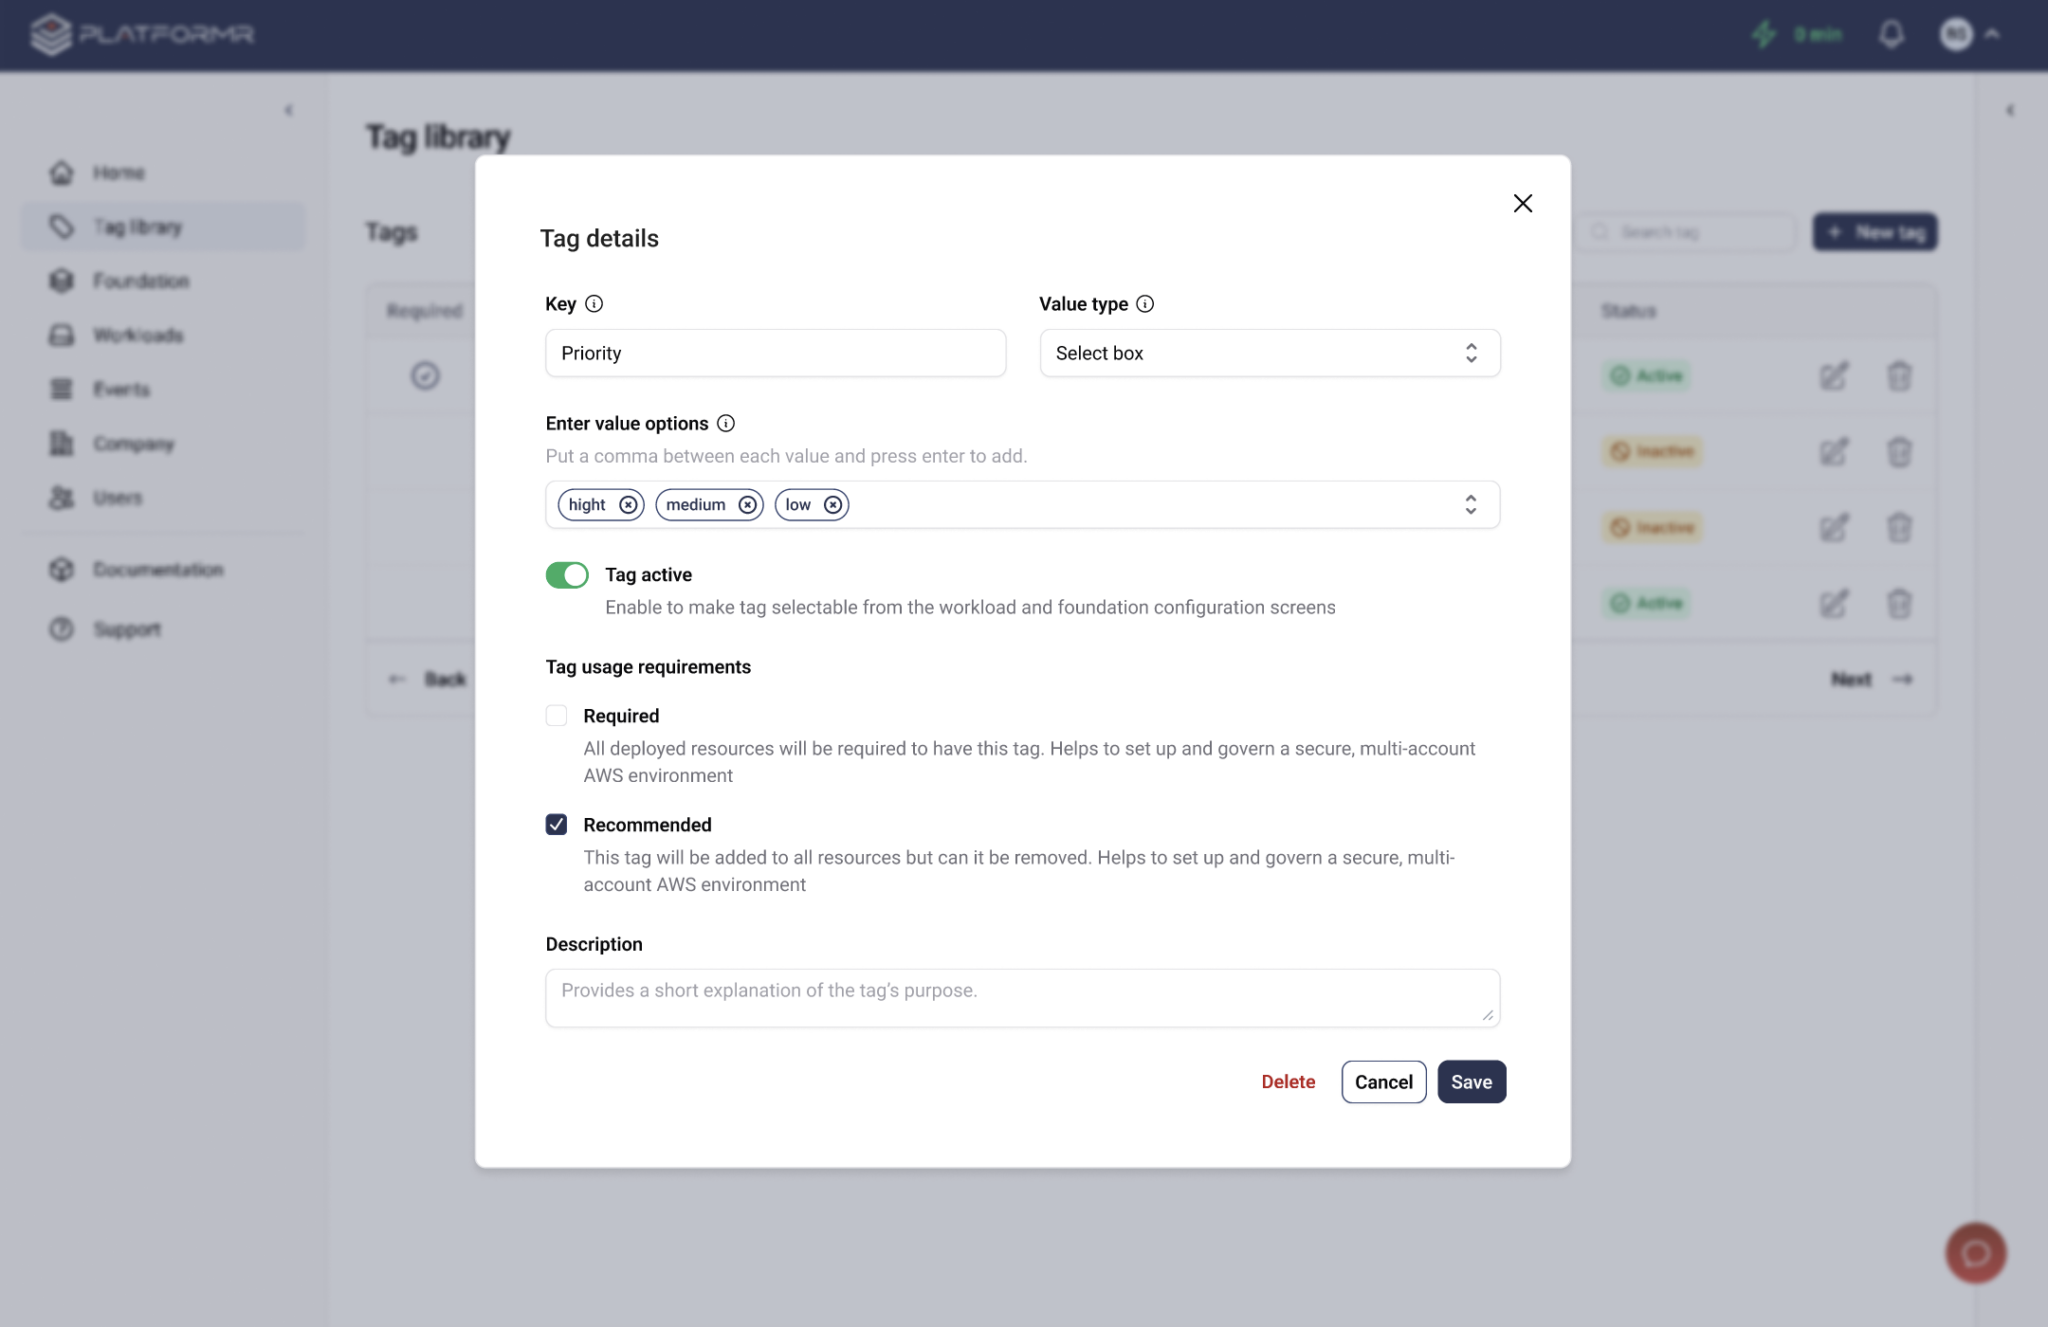The height and width of the screenshot is (1327, 2048).
Task: Open the Users section
Action: 118,497
